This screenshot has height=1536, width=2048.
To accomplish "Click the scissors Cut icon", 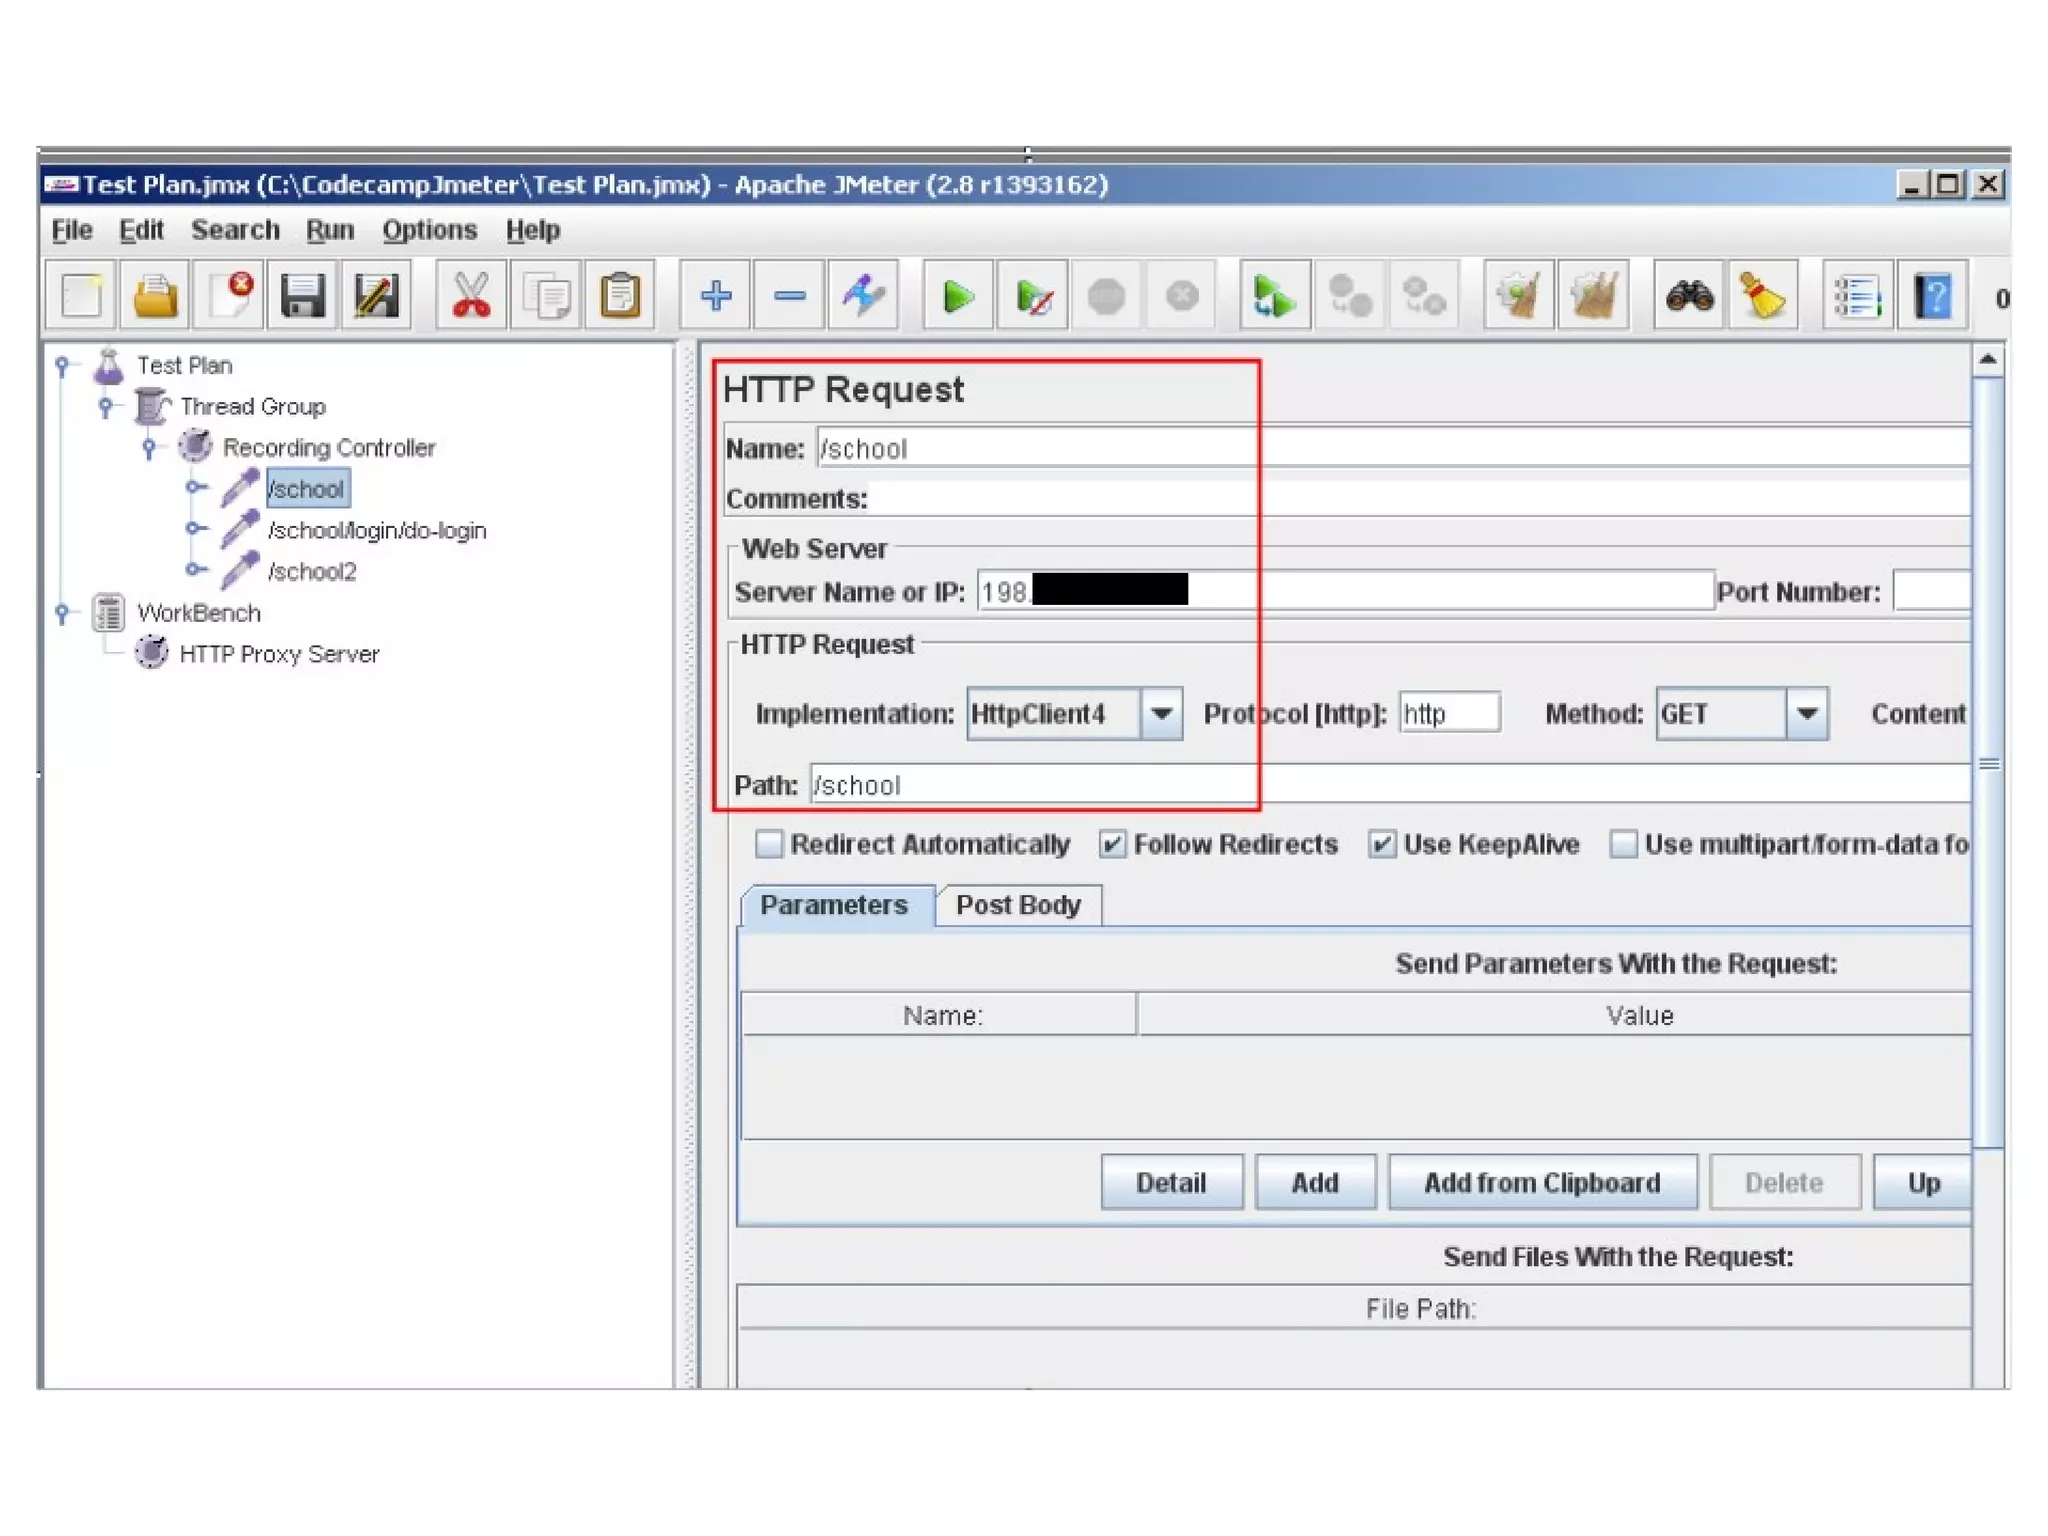I will [x=471, y=297].
